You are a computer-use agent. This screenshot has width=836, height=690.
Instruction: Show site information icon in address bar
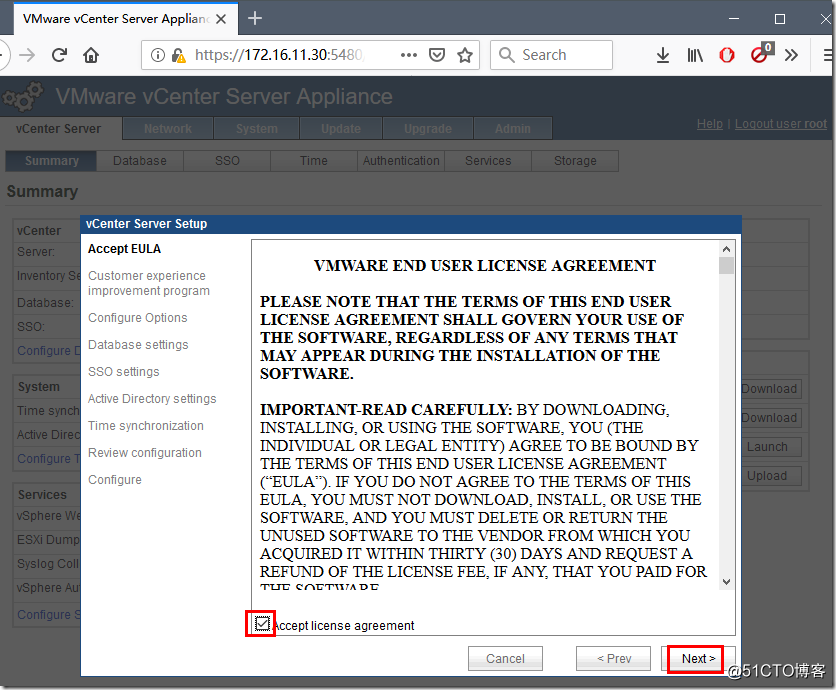click(x=158, y=55)
